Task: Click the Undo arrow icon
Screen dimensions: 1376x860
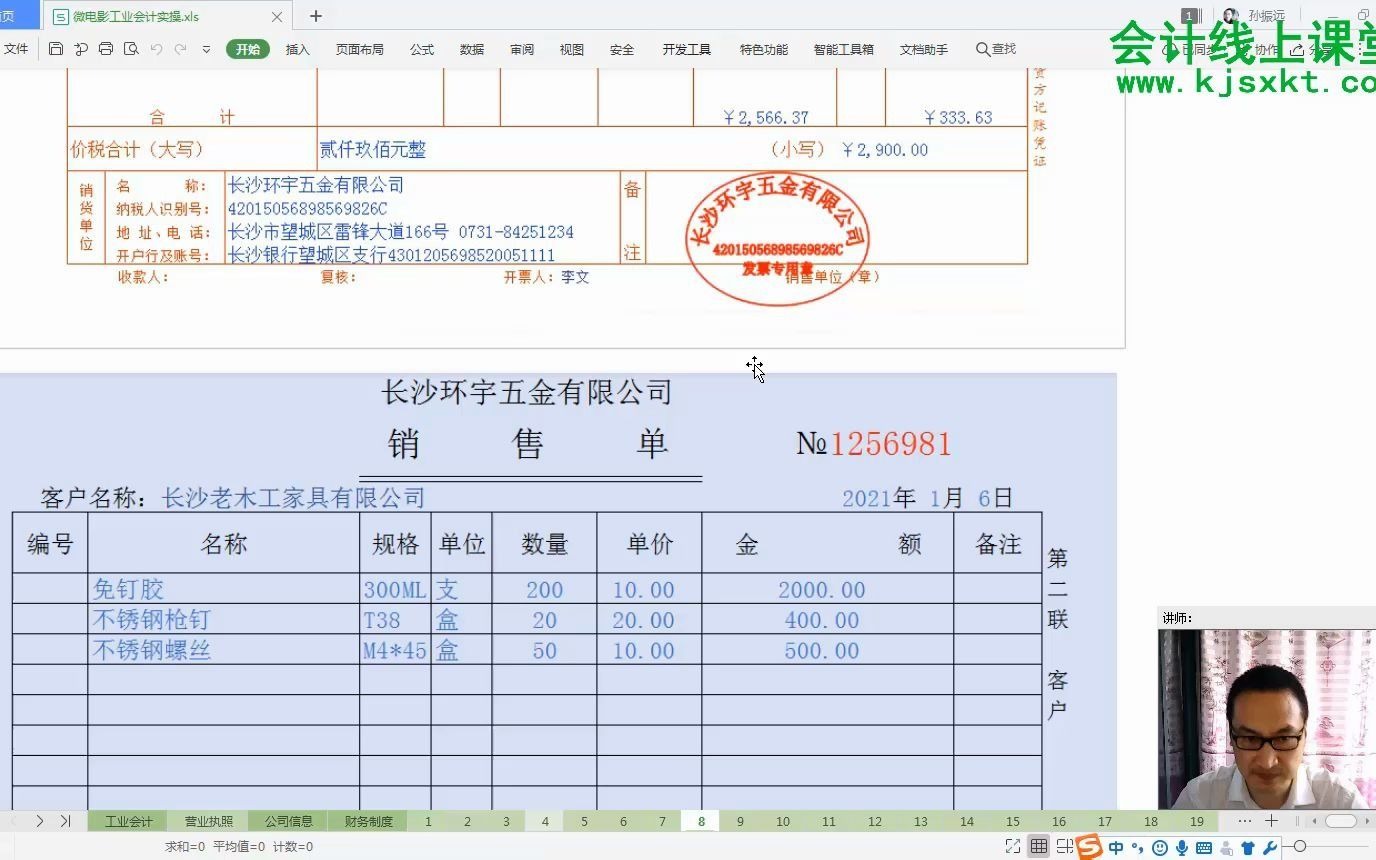Action: (x=156, y=49)
